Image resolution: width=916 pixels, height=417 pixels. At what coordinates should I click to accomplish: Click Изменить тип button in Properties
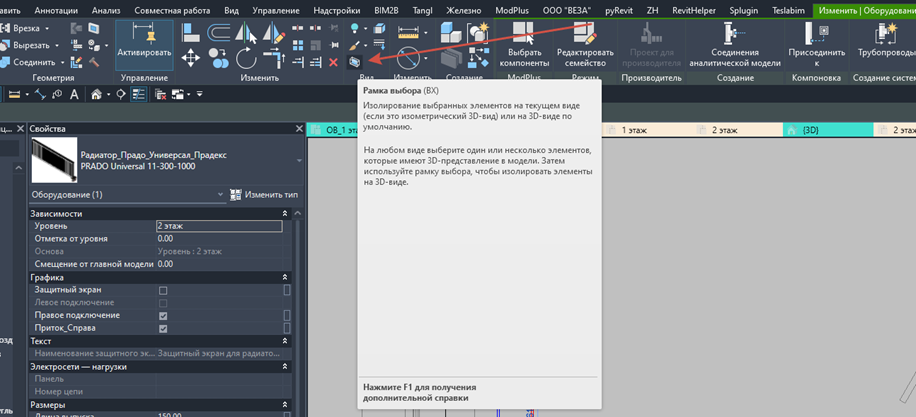(265, 194)
